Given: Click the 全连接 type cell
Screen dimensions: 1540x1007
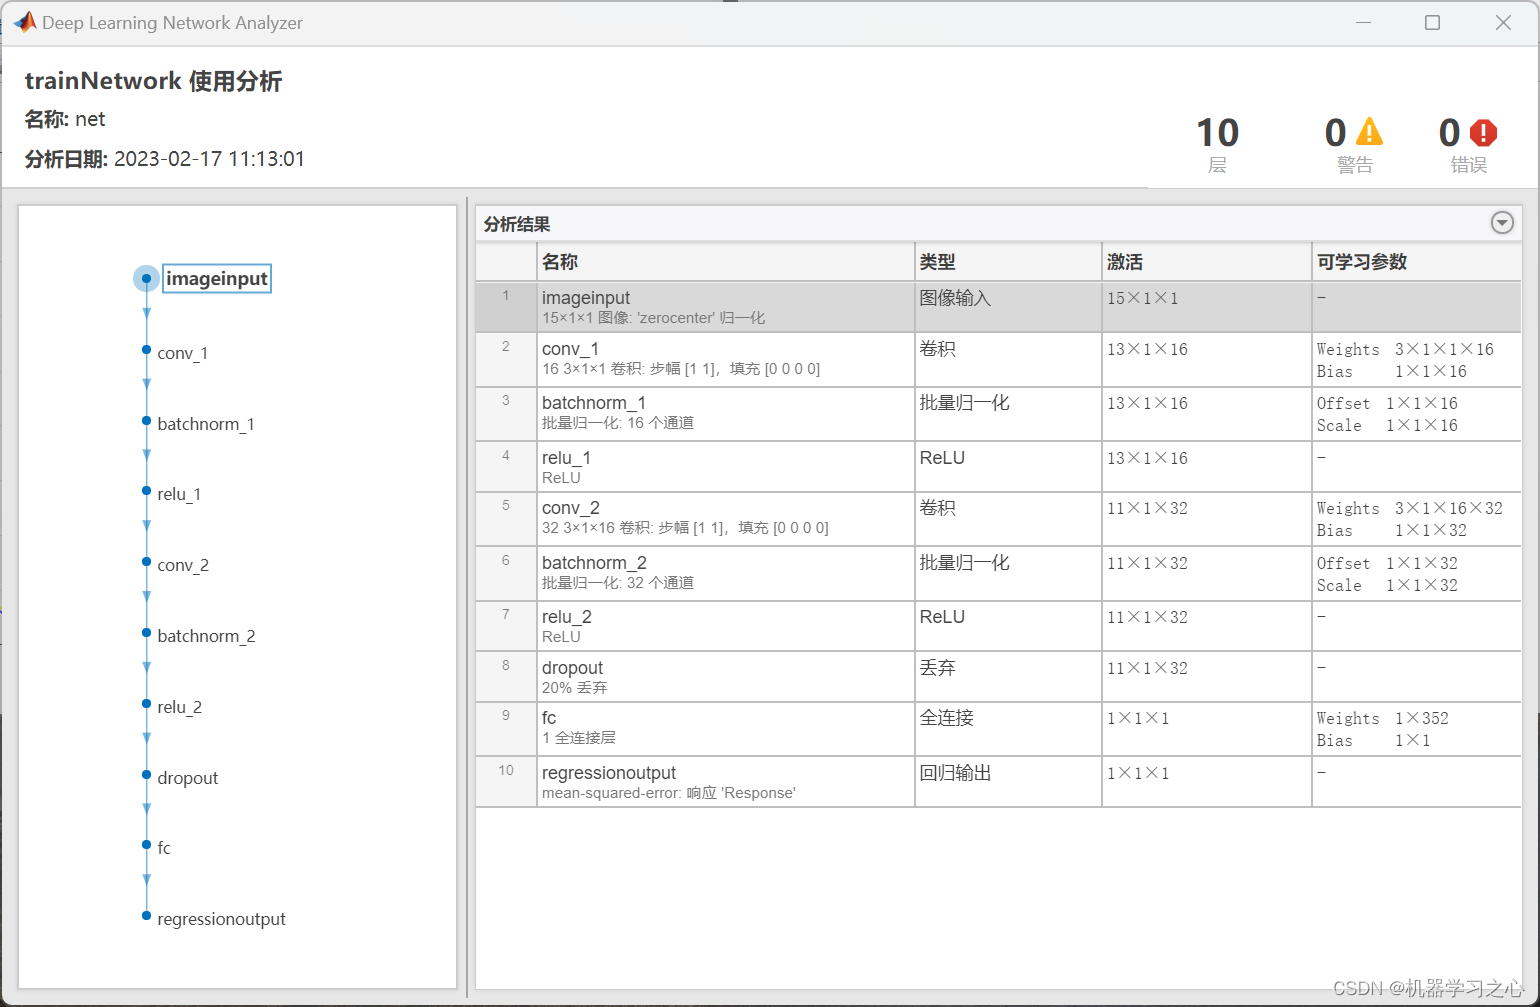Looking at the screenshot, I should click(1008, 729).
